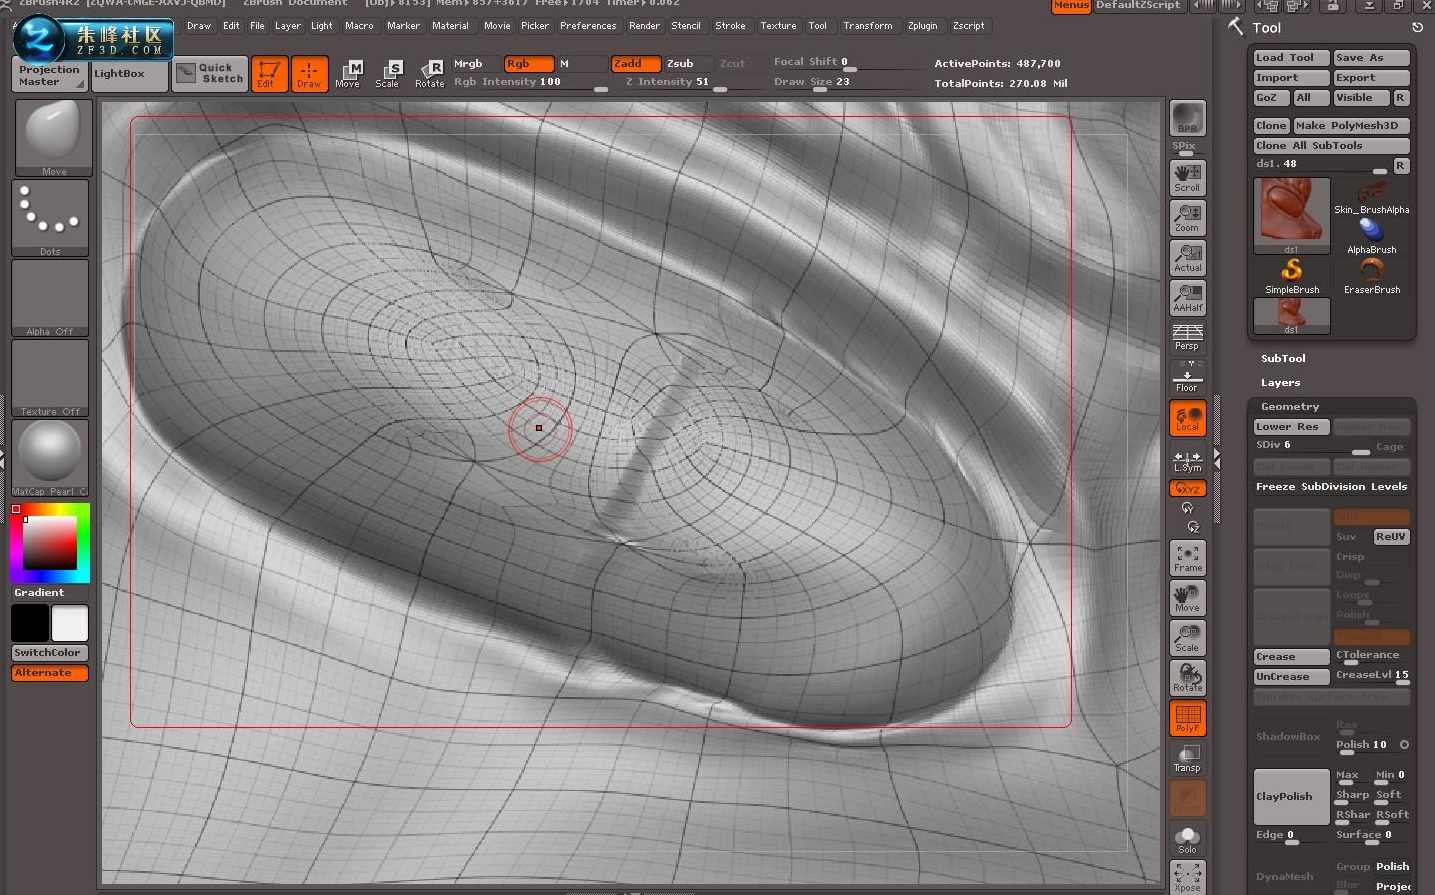The width and height of the screenshot is (1435, 895).
Task: Toggle Local transformation orientation
Action: (x=1186, y=418)
